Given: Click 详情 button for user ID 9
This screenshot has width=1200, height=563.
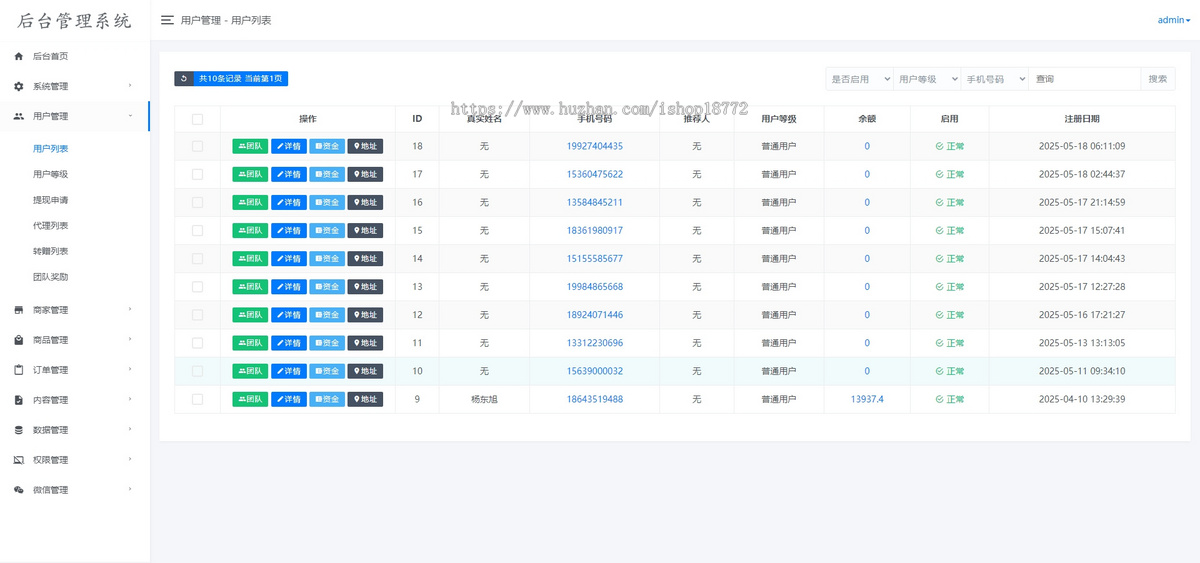Looking at the screenshot, I should pos(289,399).
